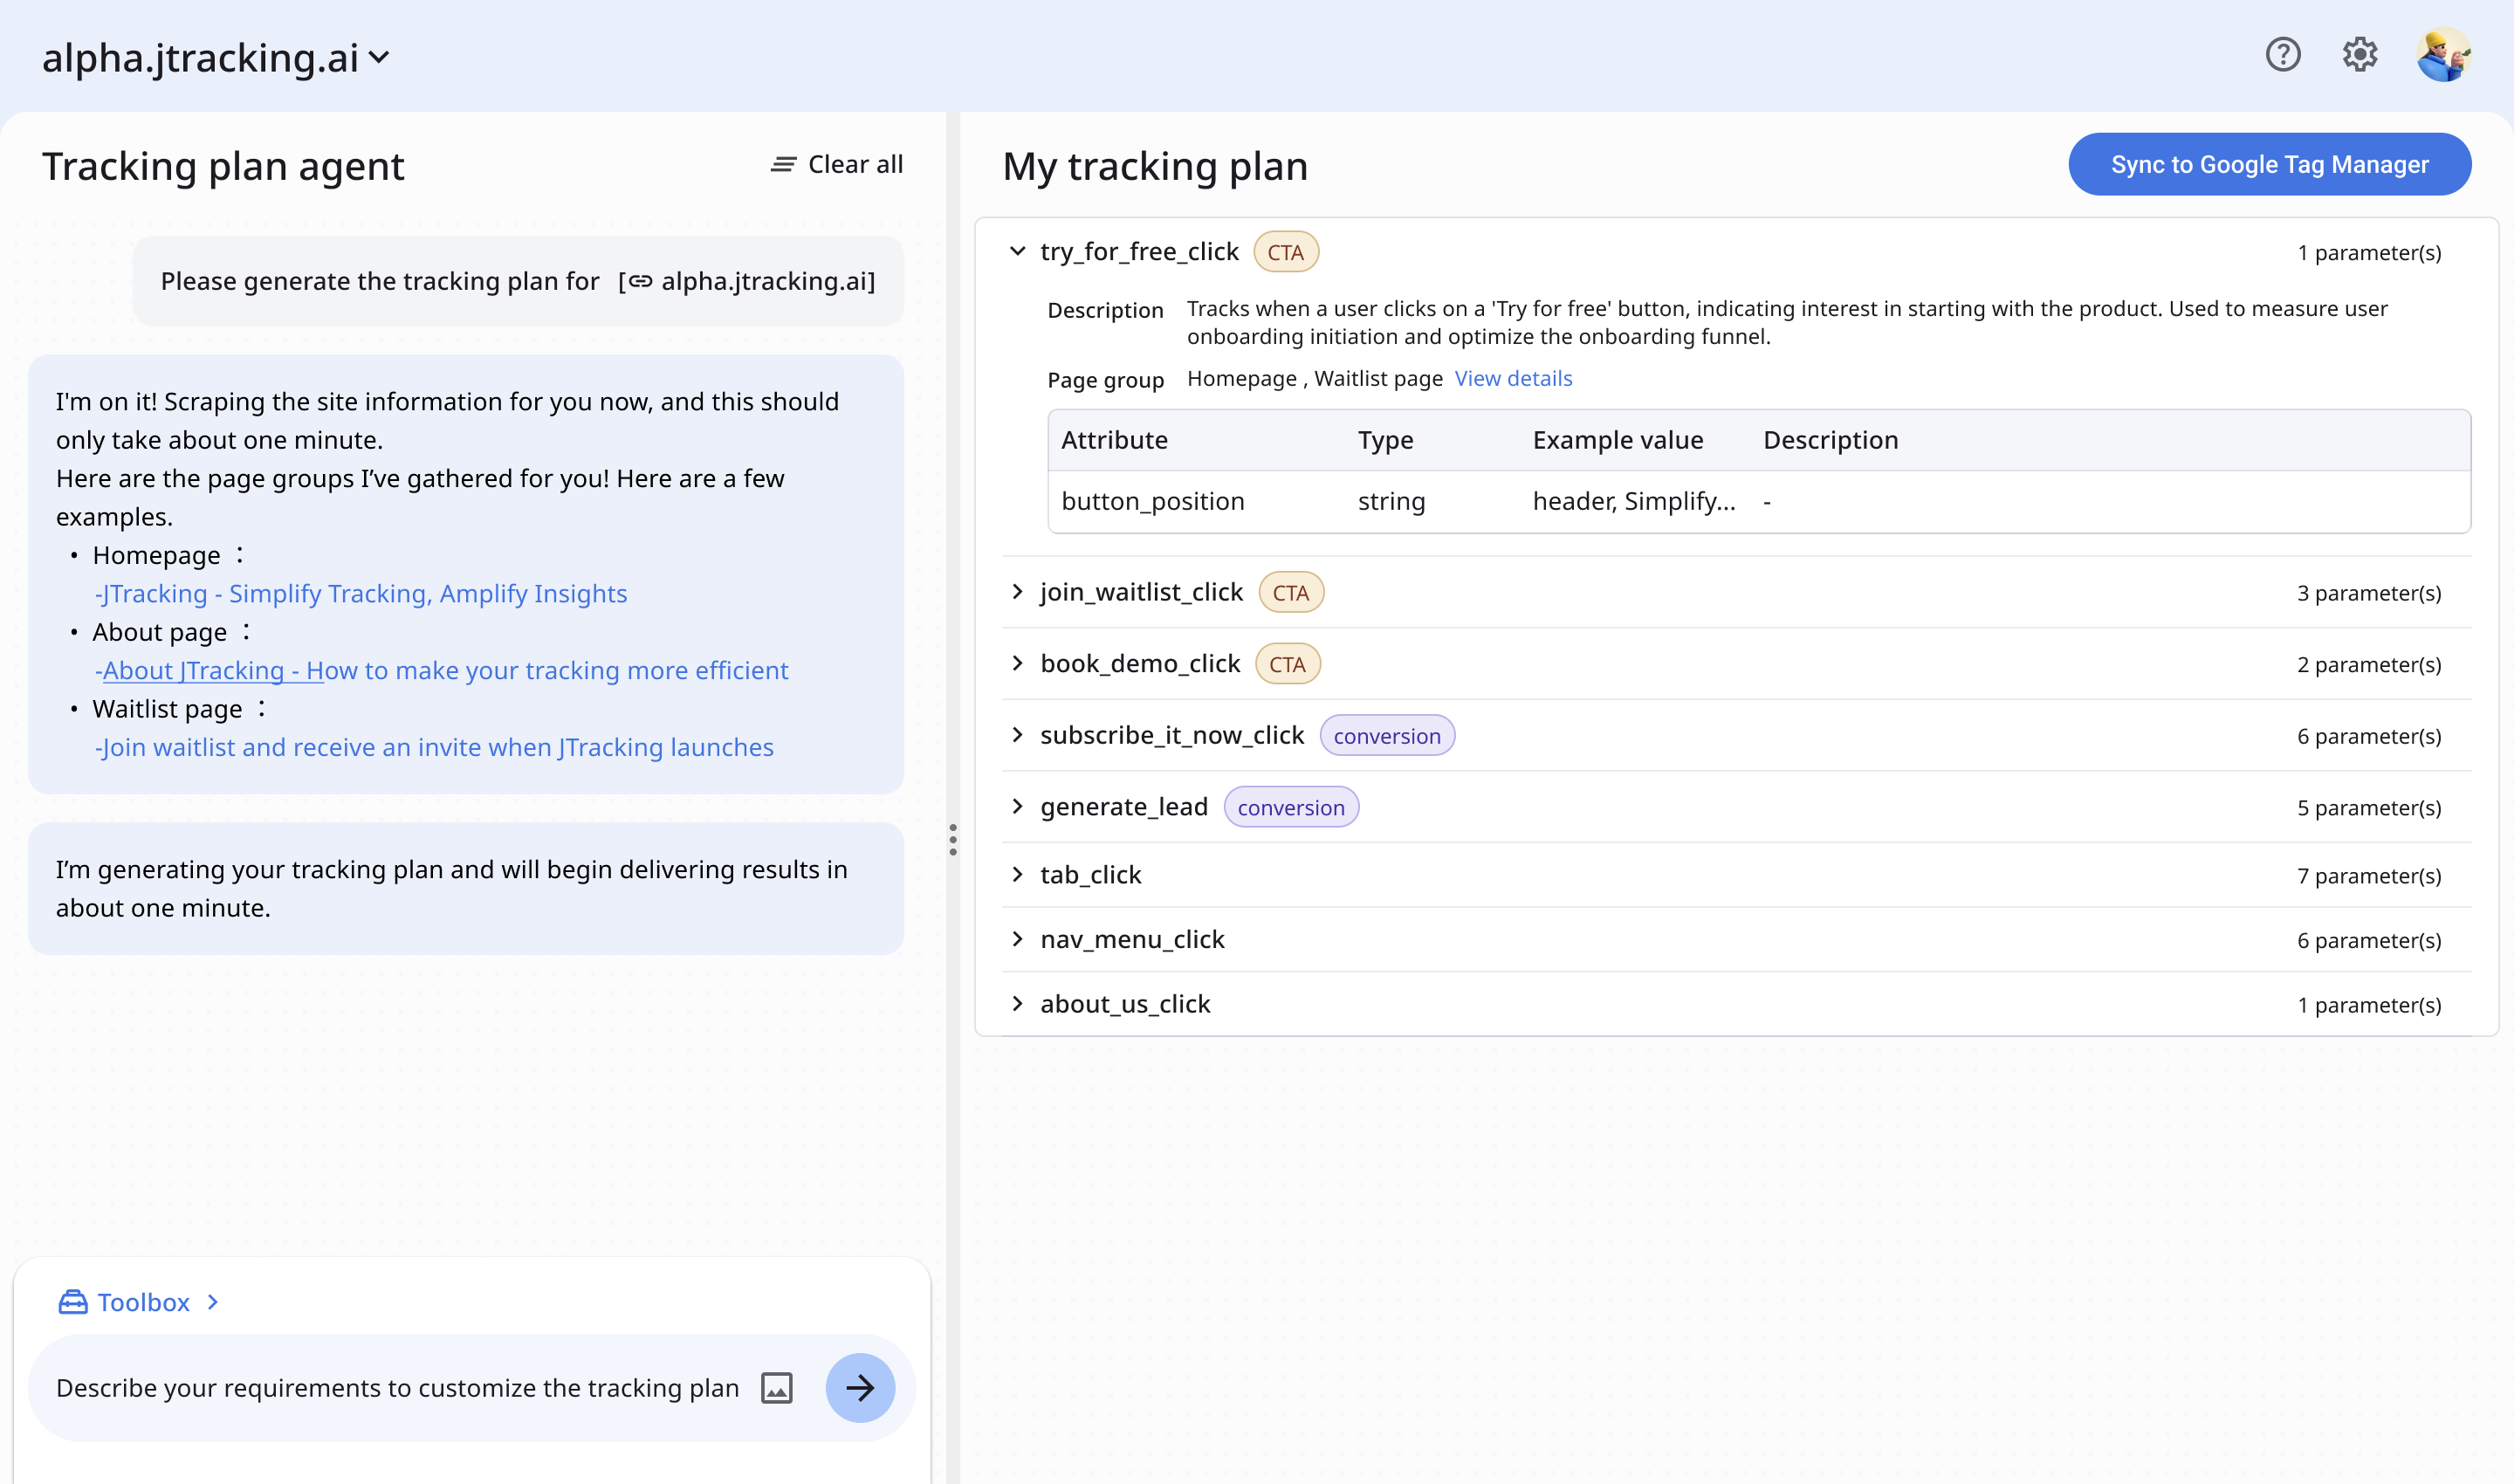Open the help question mark icon
The height and width of the screenshot is (1484, 2514).
point(2283,54)
